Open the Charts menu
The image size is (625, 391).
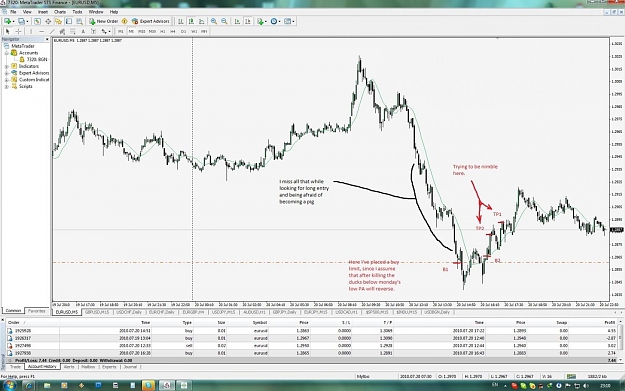coord(60,12)
